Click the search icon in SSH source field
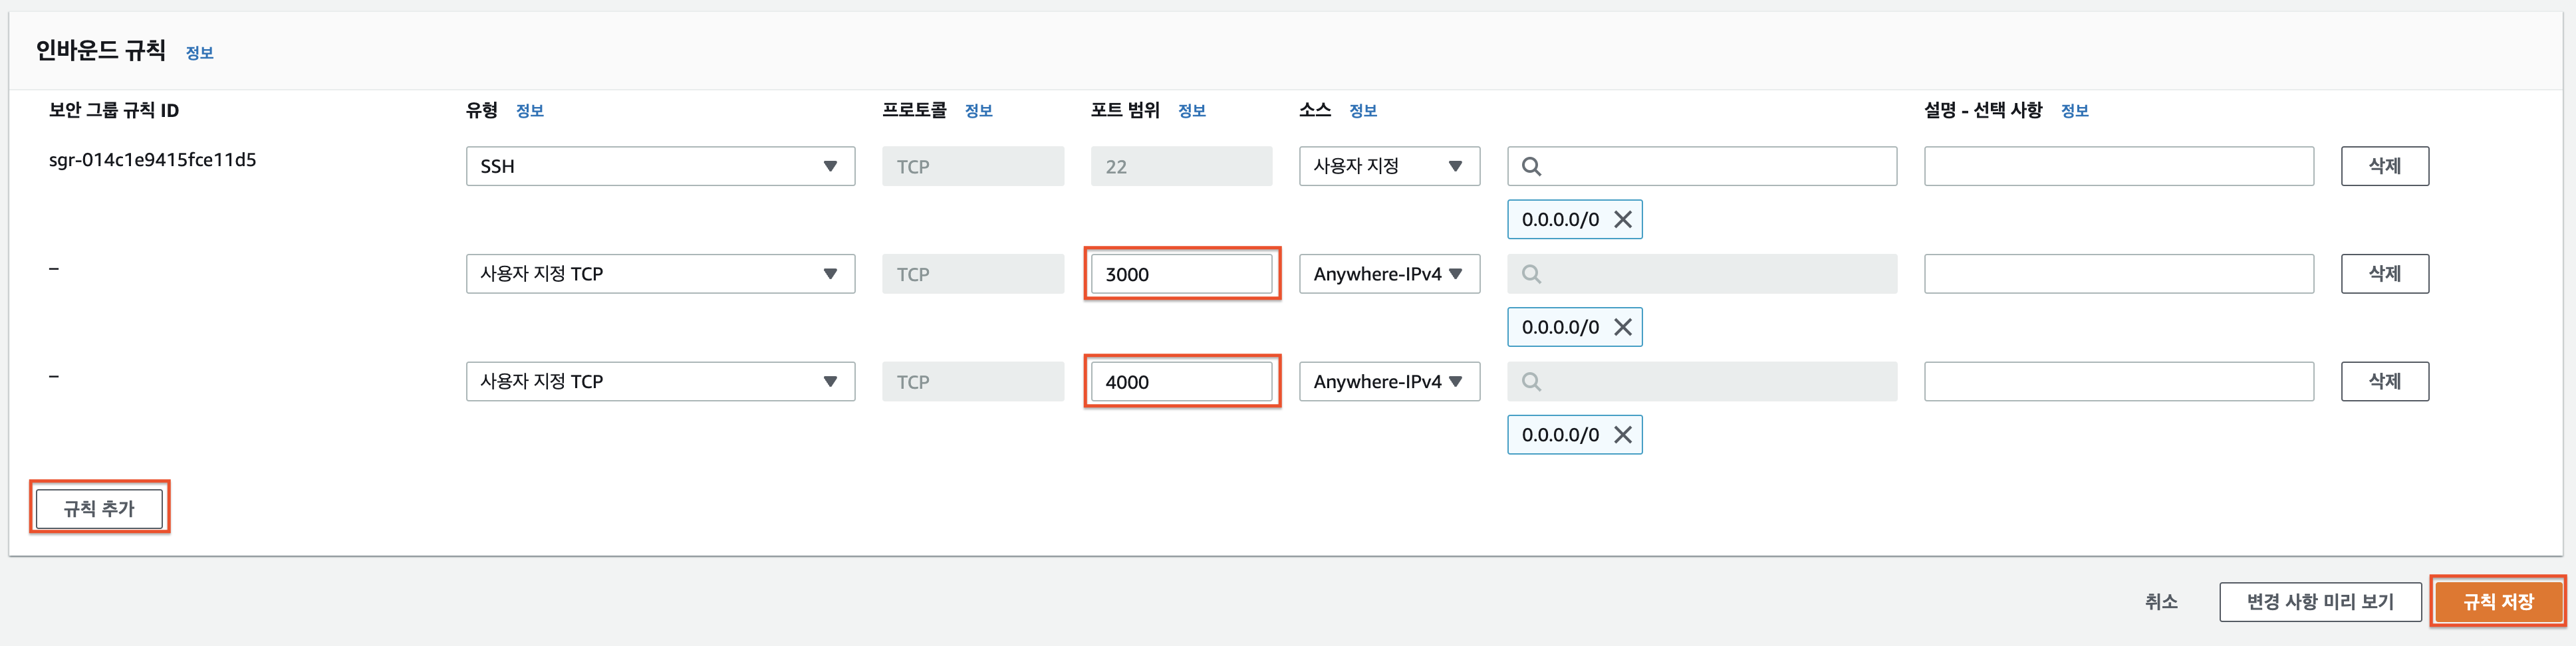Screen dimensions: 2576x646 coord(1531,166)
